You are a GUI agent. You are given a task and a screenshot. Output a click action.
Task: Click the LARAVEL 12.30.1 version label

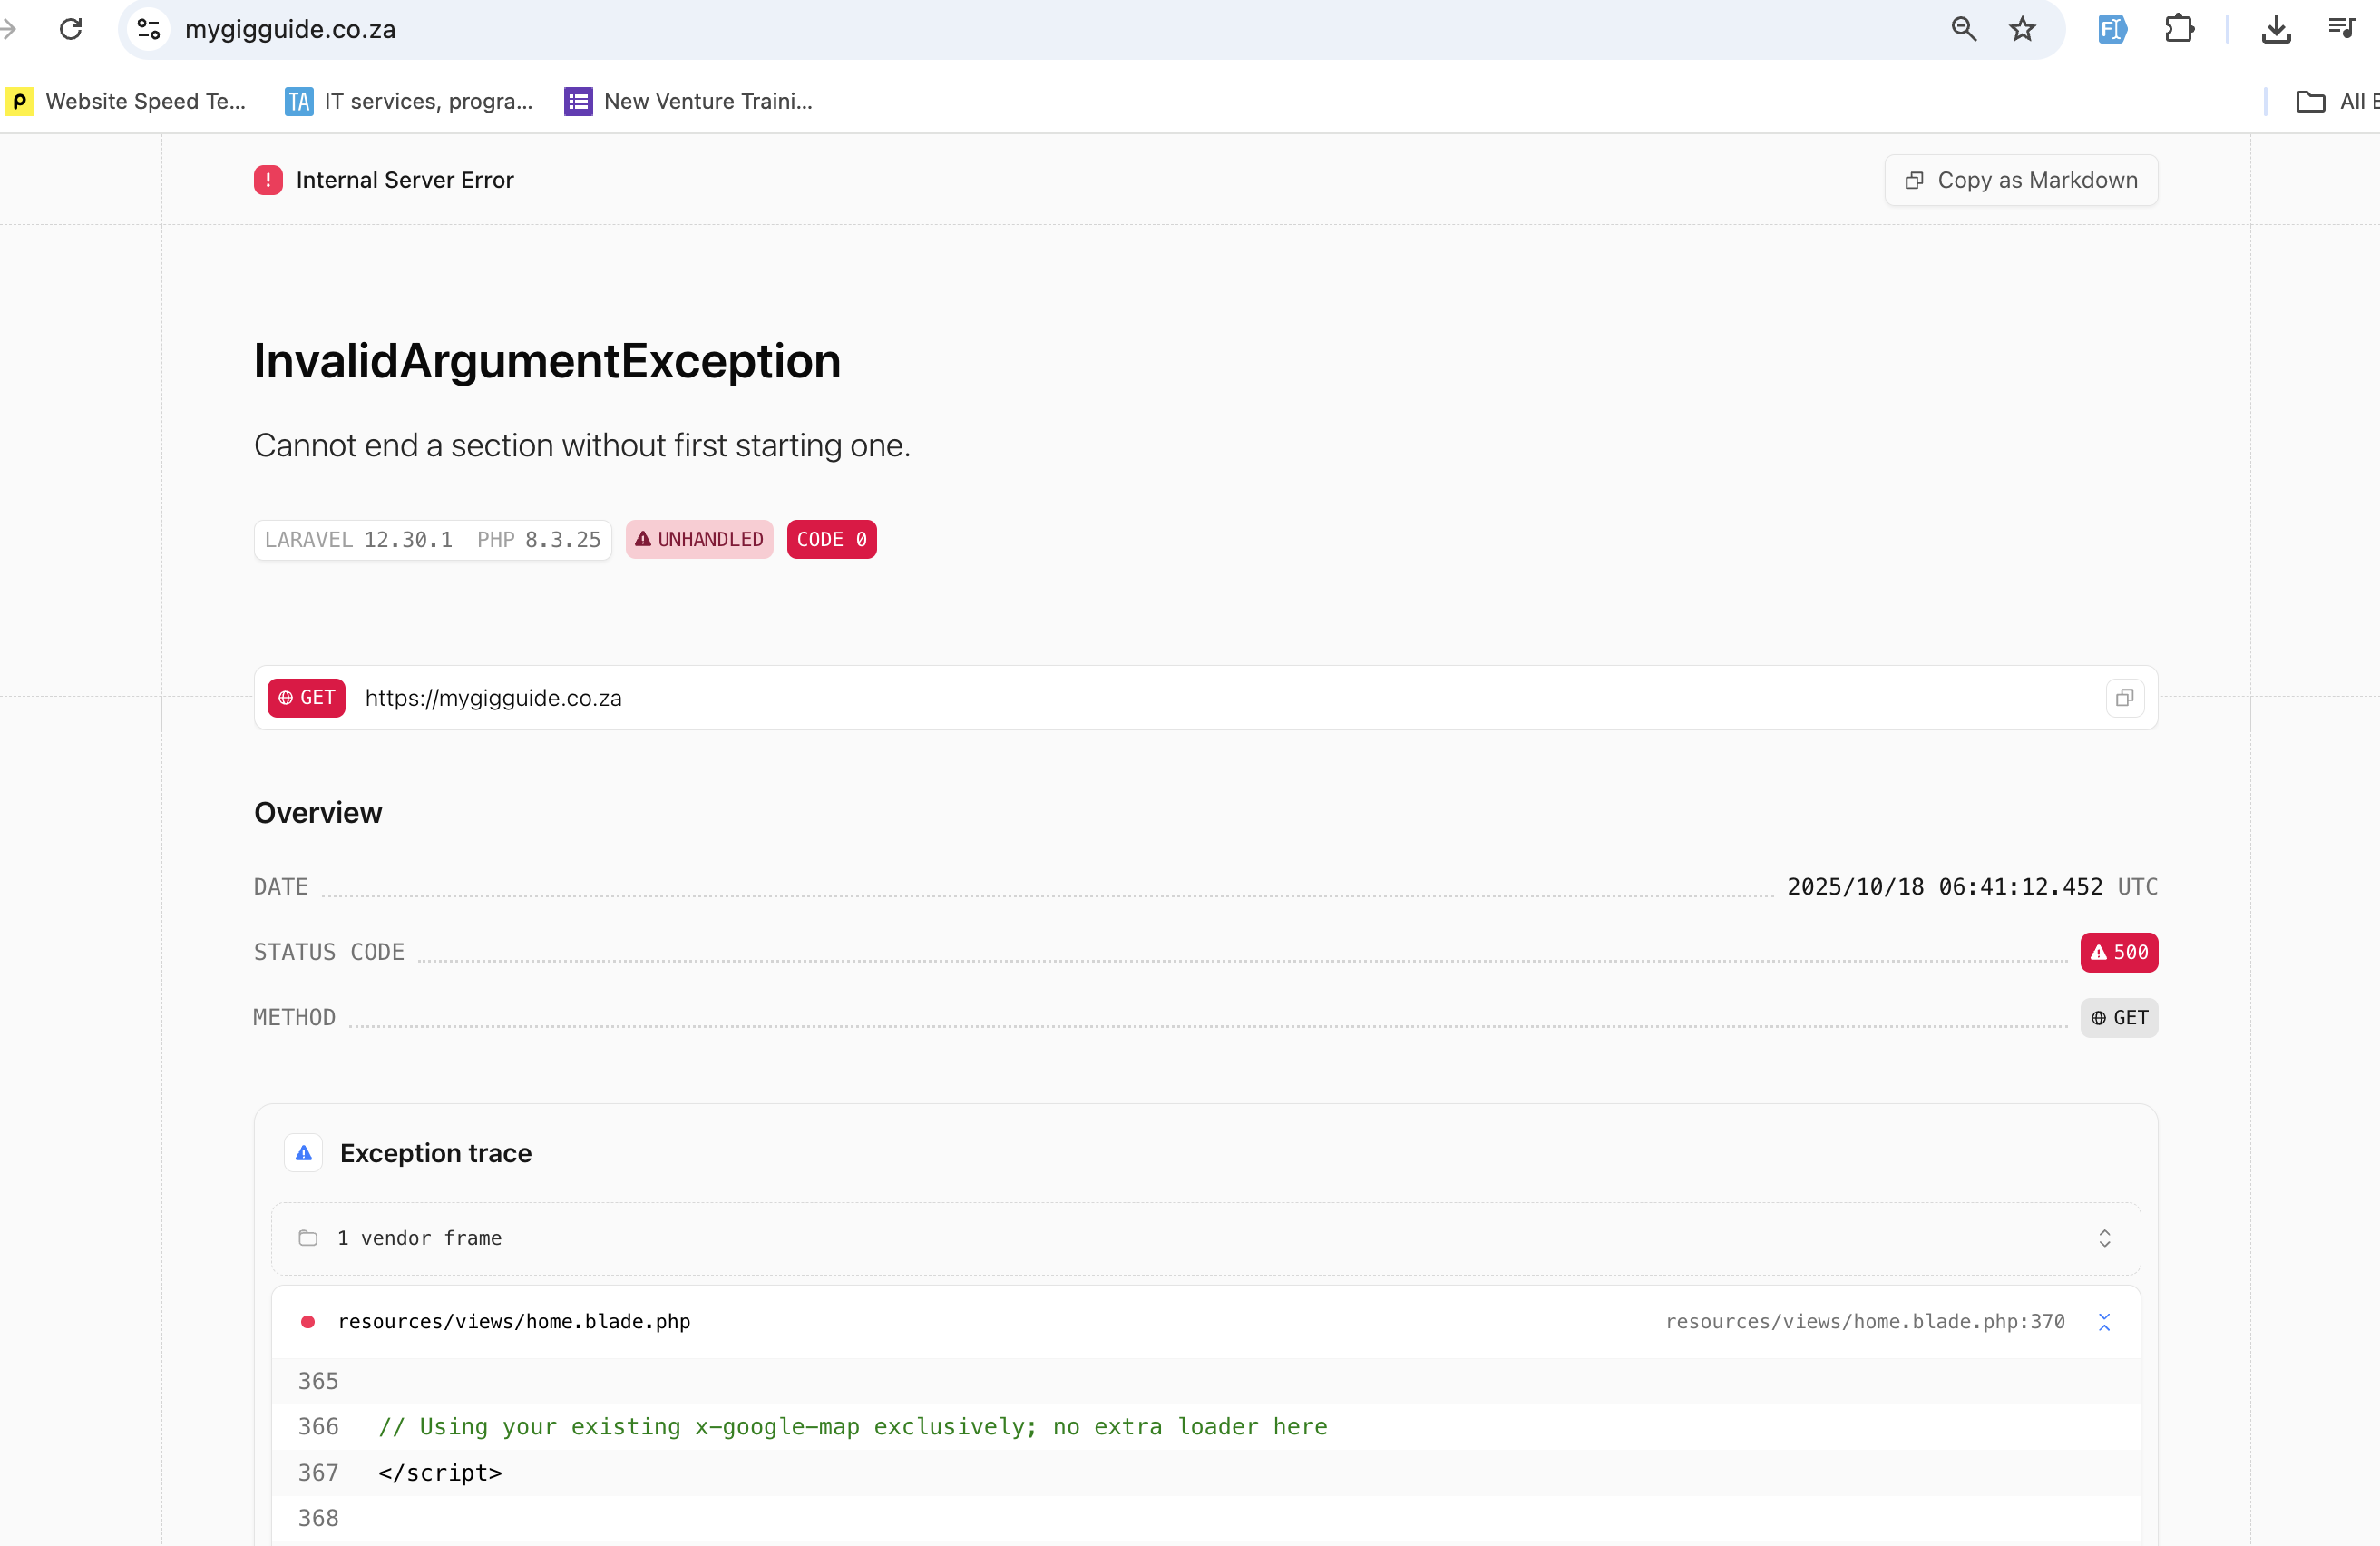point(358,540)
